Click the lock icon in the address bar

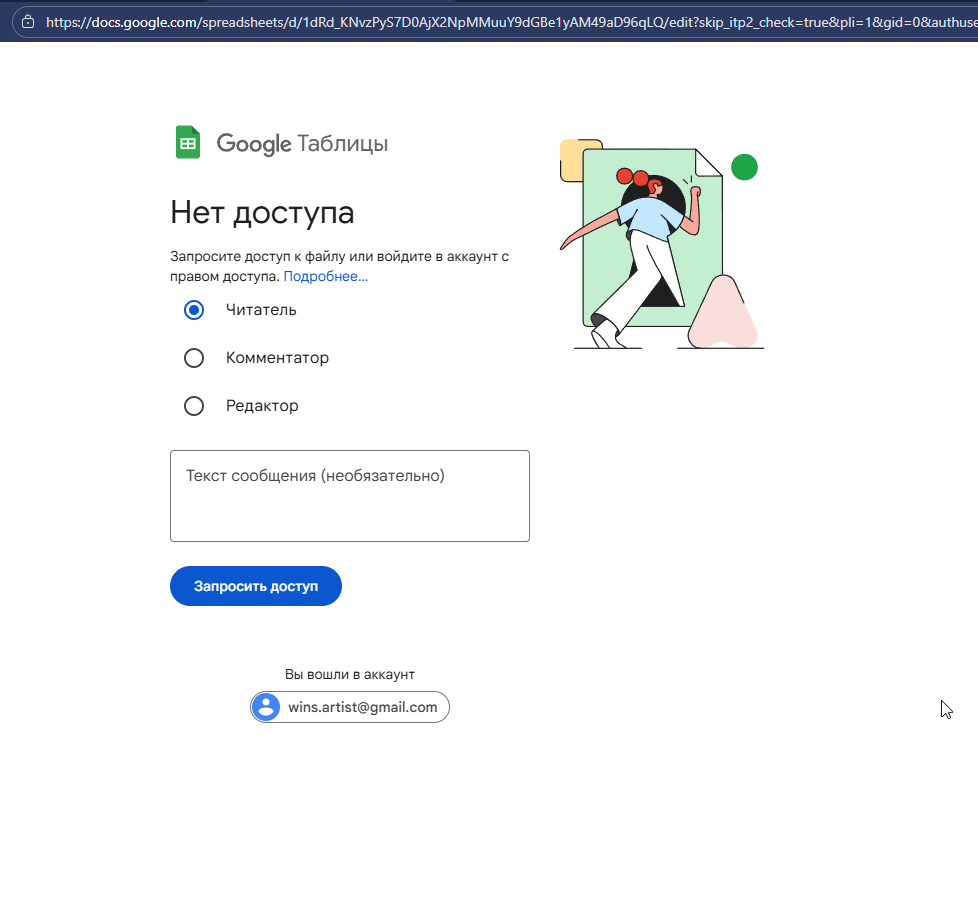[x=28, y=22]
